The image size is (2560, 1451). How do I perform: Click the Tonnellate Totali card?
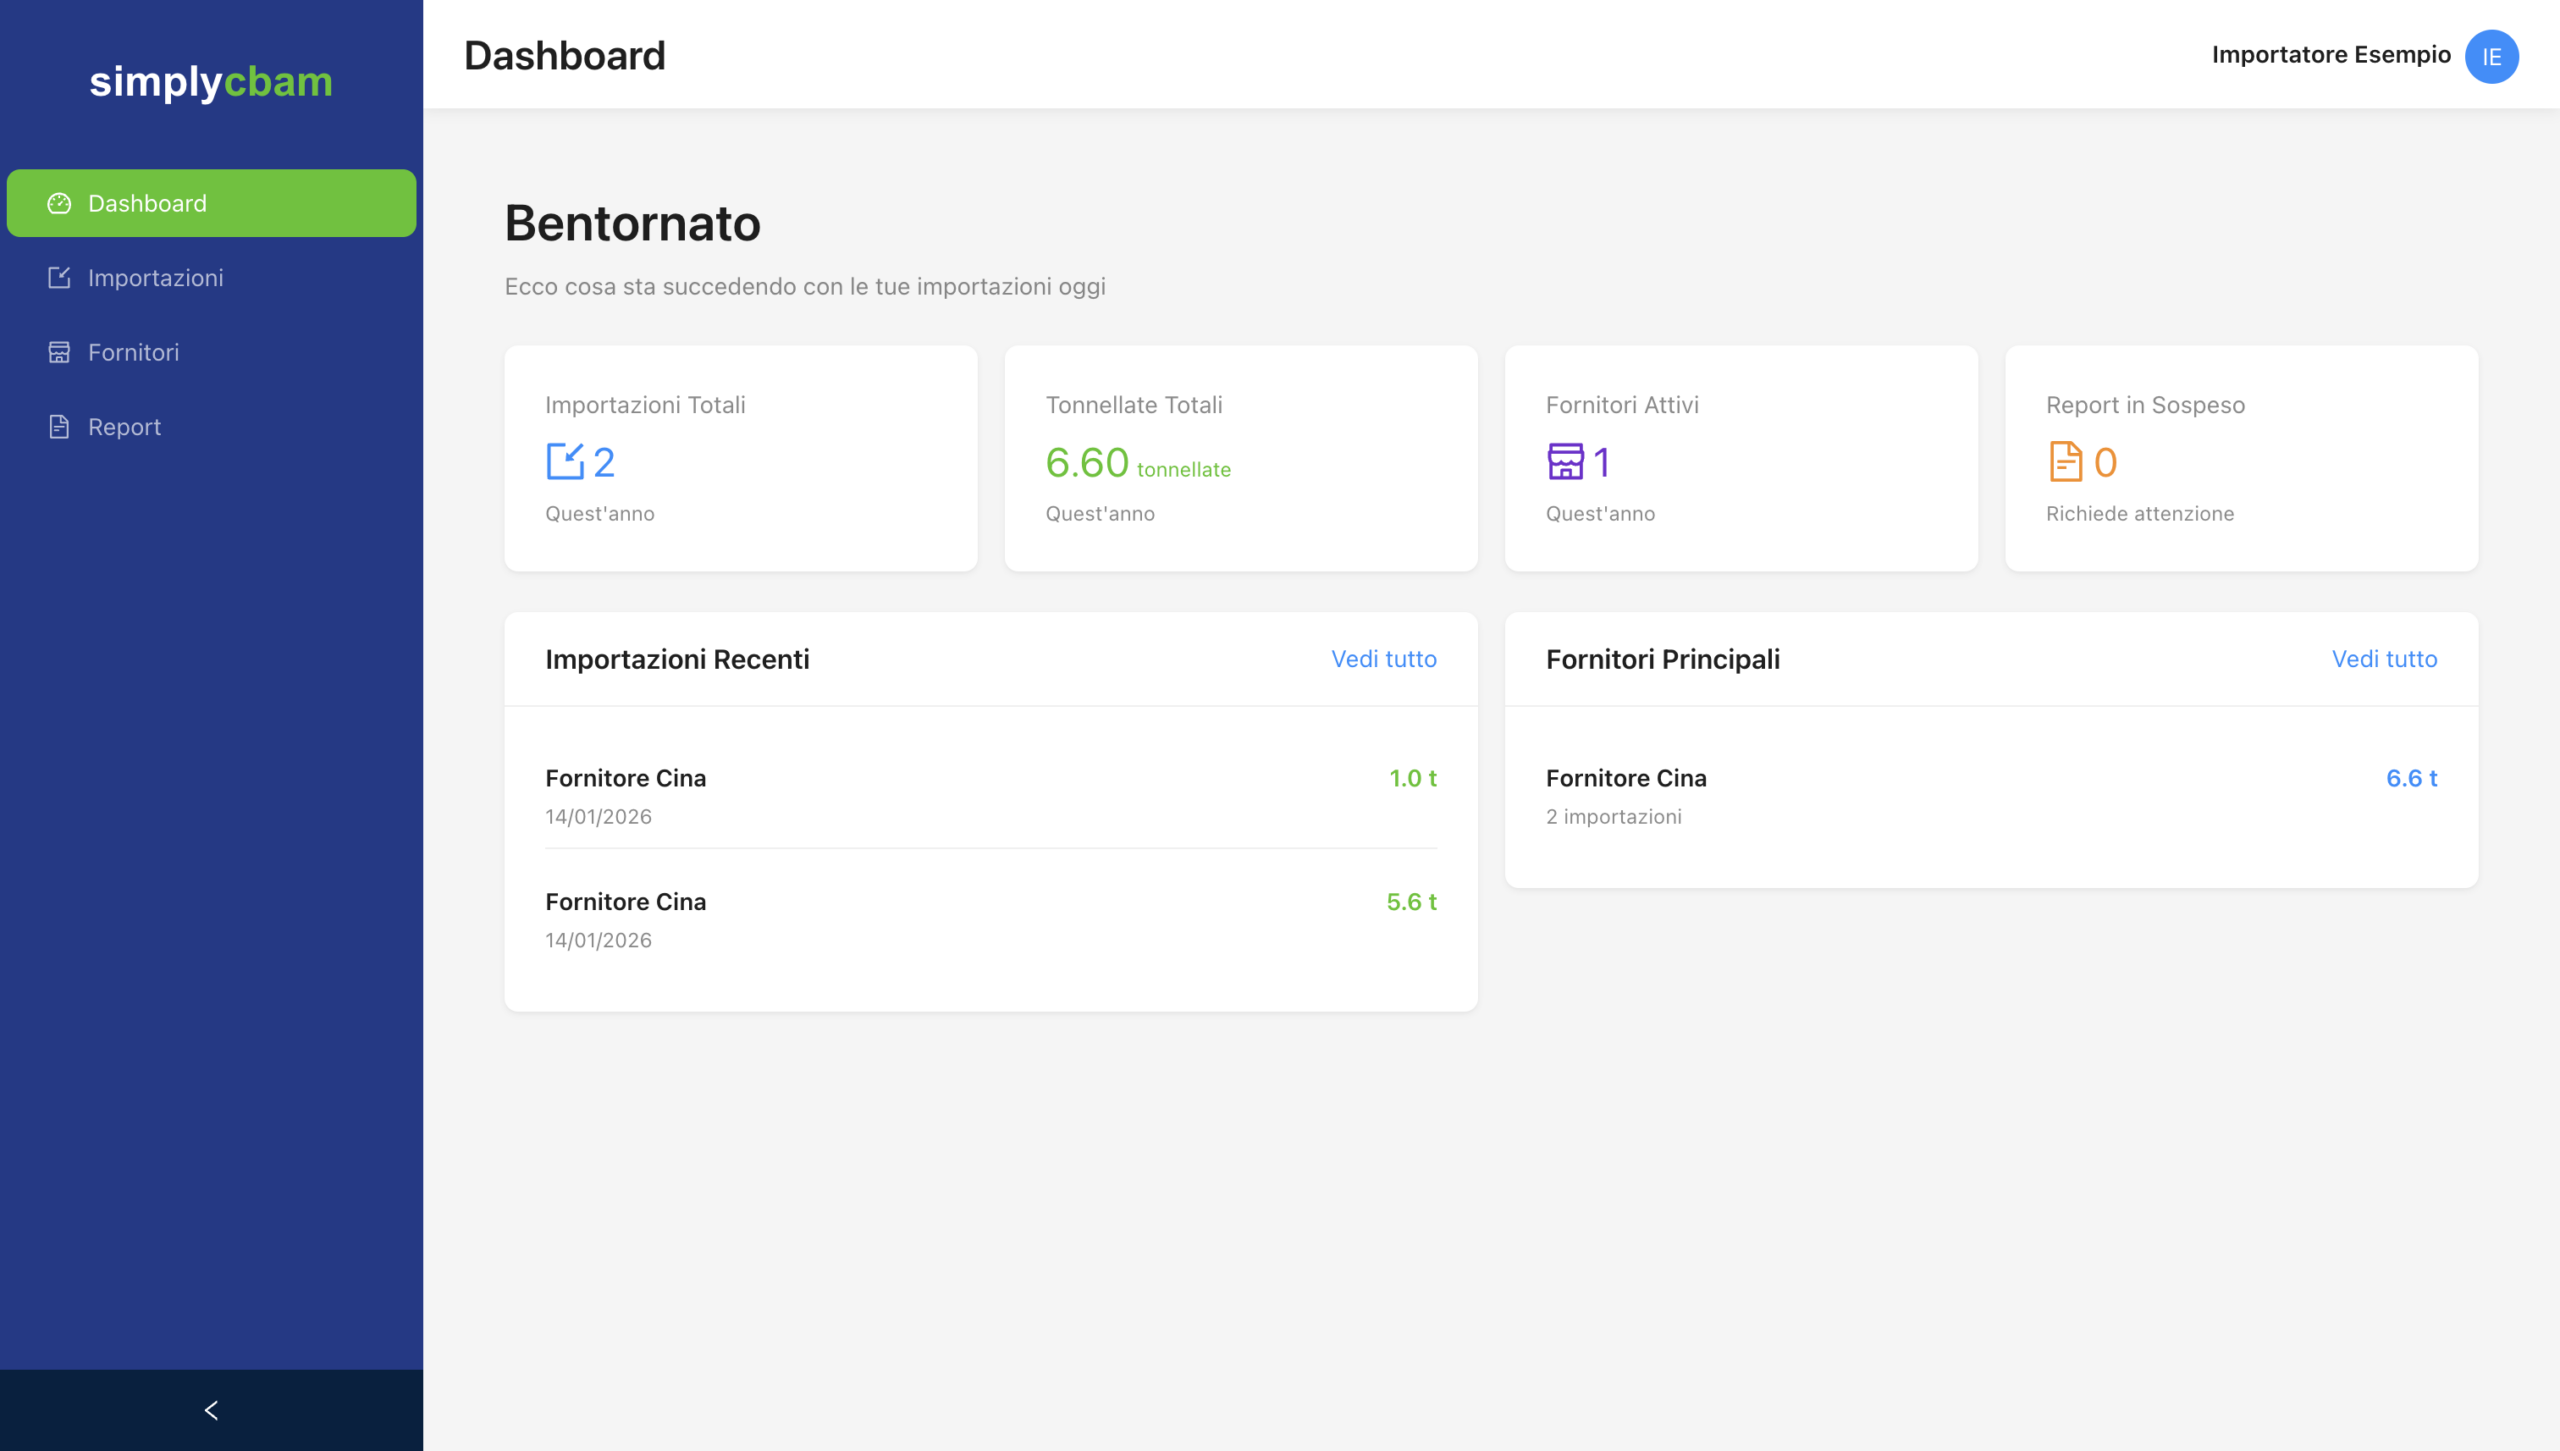pyautogui.click(x=1240, y=458)
